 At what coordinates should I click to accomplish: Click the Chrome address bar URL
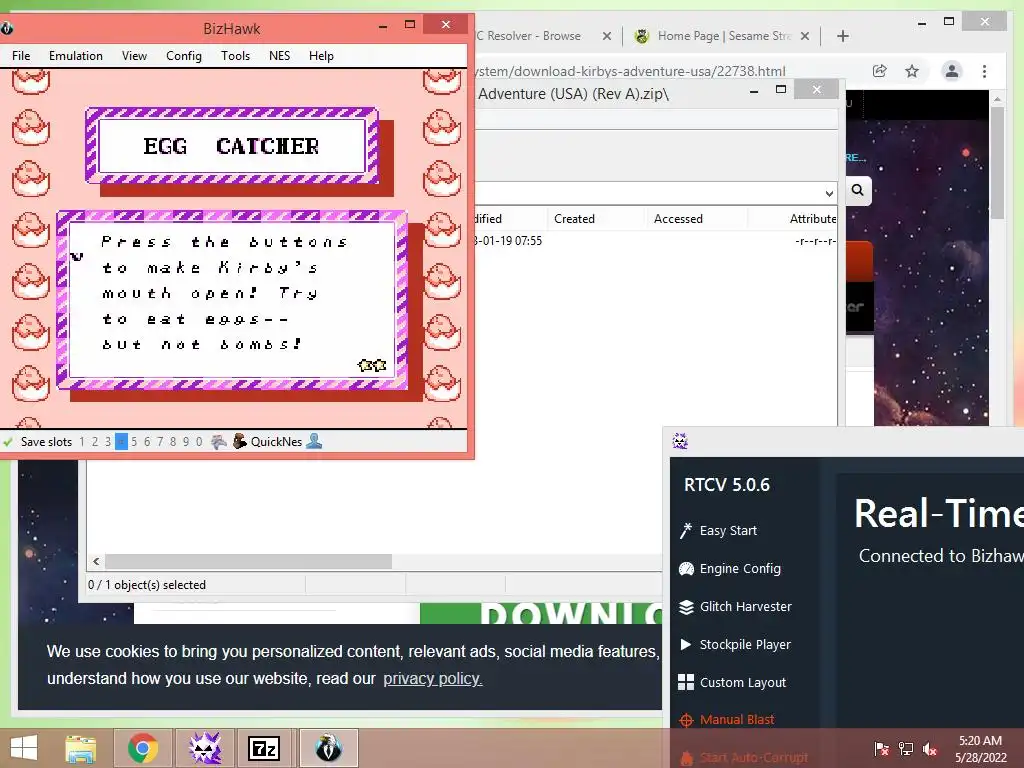coord(631,71)
